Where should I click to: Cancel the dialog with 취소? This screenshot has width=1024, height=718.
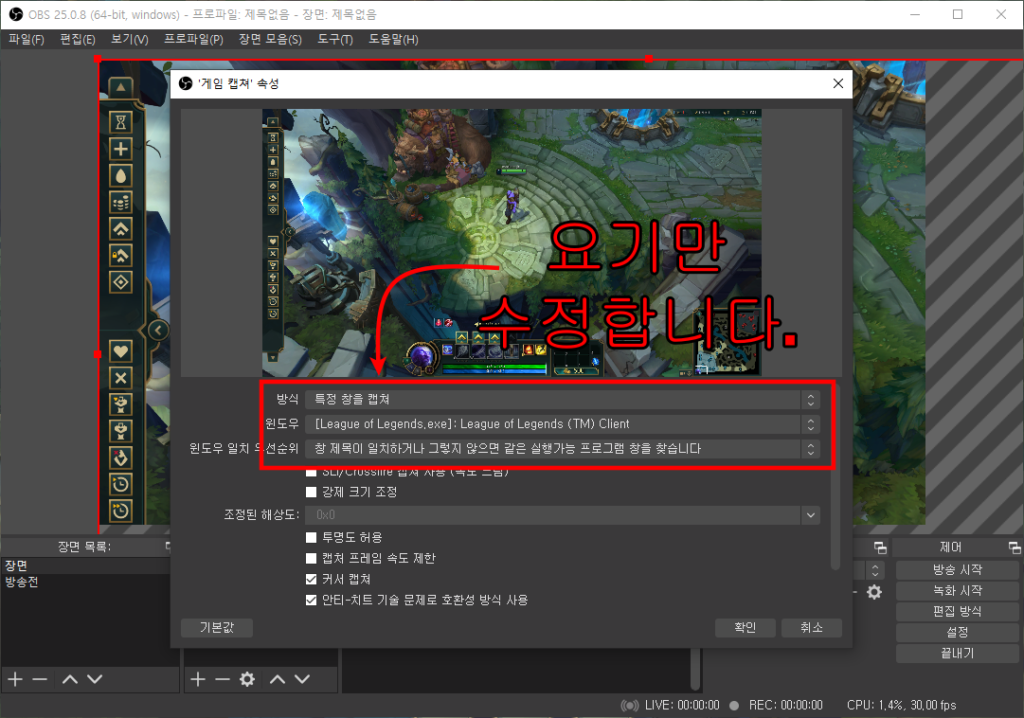(812, 628)
